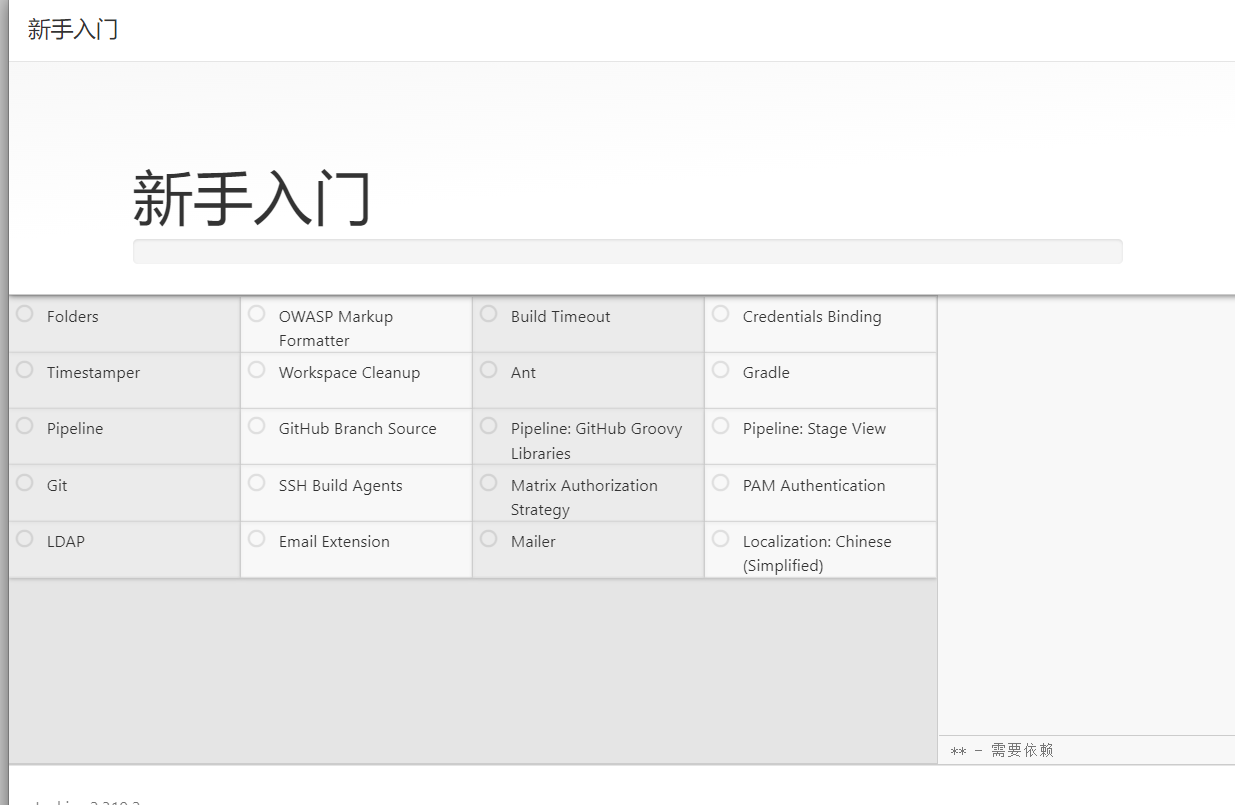Viewport: 1235px width, 805px height.
Task: Click the Pipeline plugin name
Action: pos(75,429)
